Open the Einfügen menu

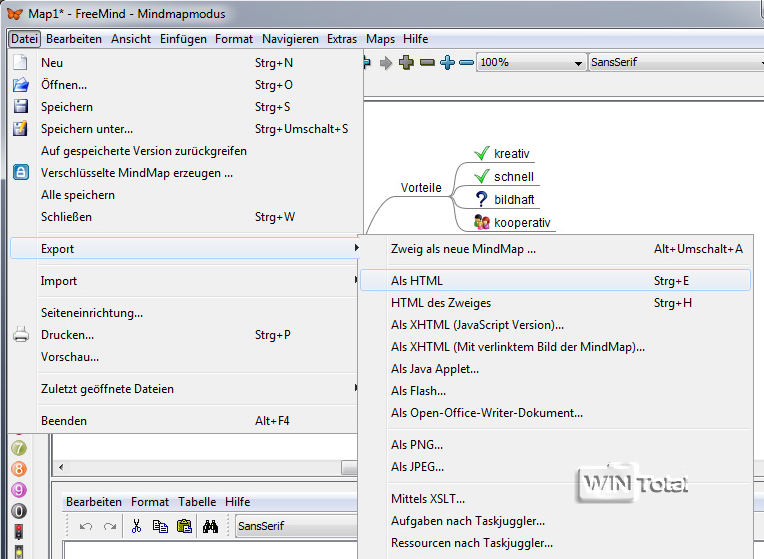pos(183,39)
